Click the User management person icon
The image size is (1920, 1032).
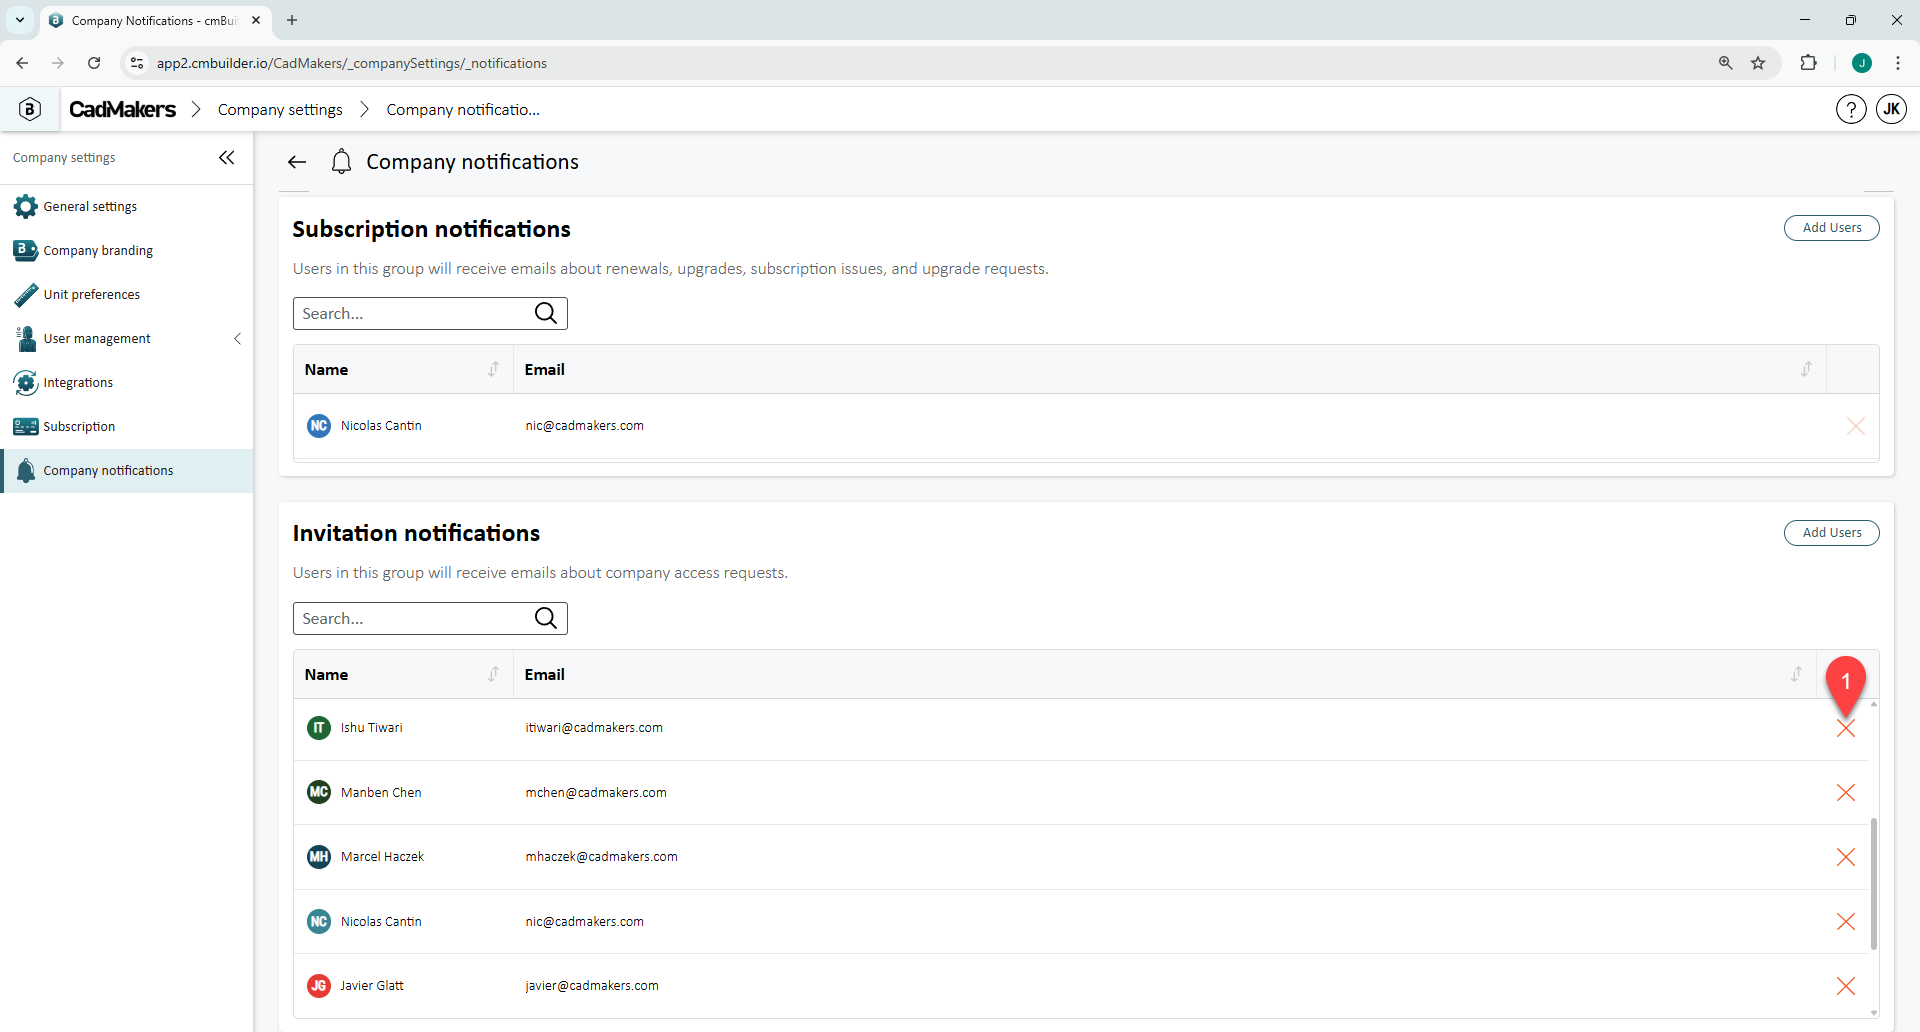click(26, 338)
